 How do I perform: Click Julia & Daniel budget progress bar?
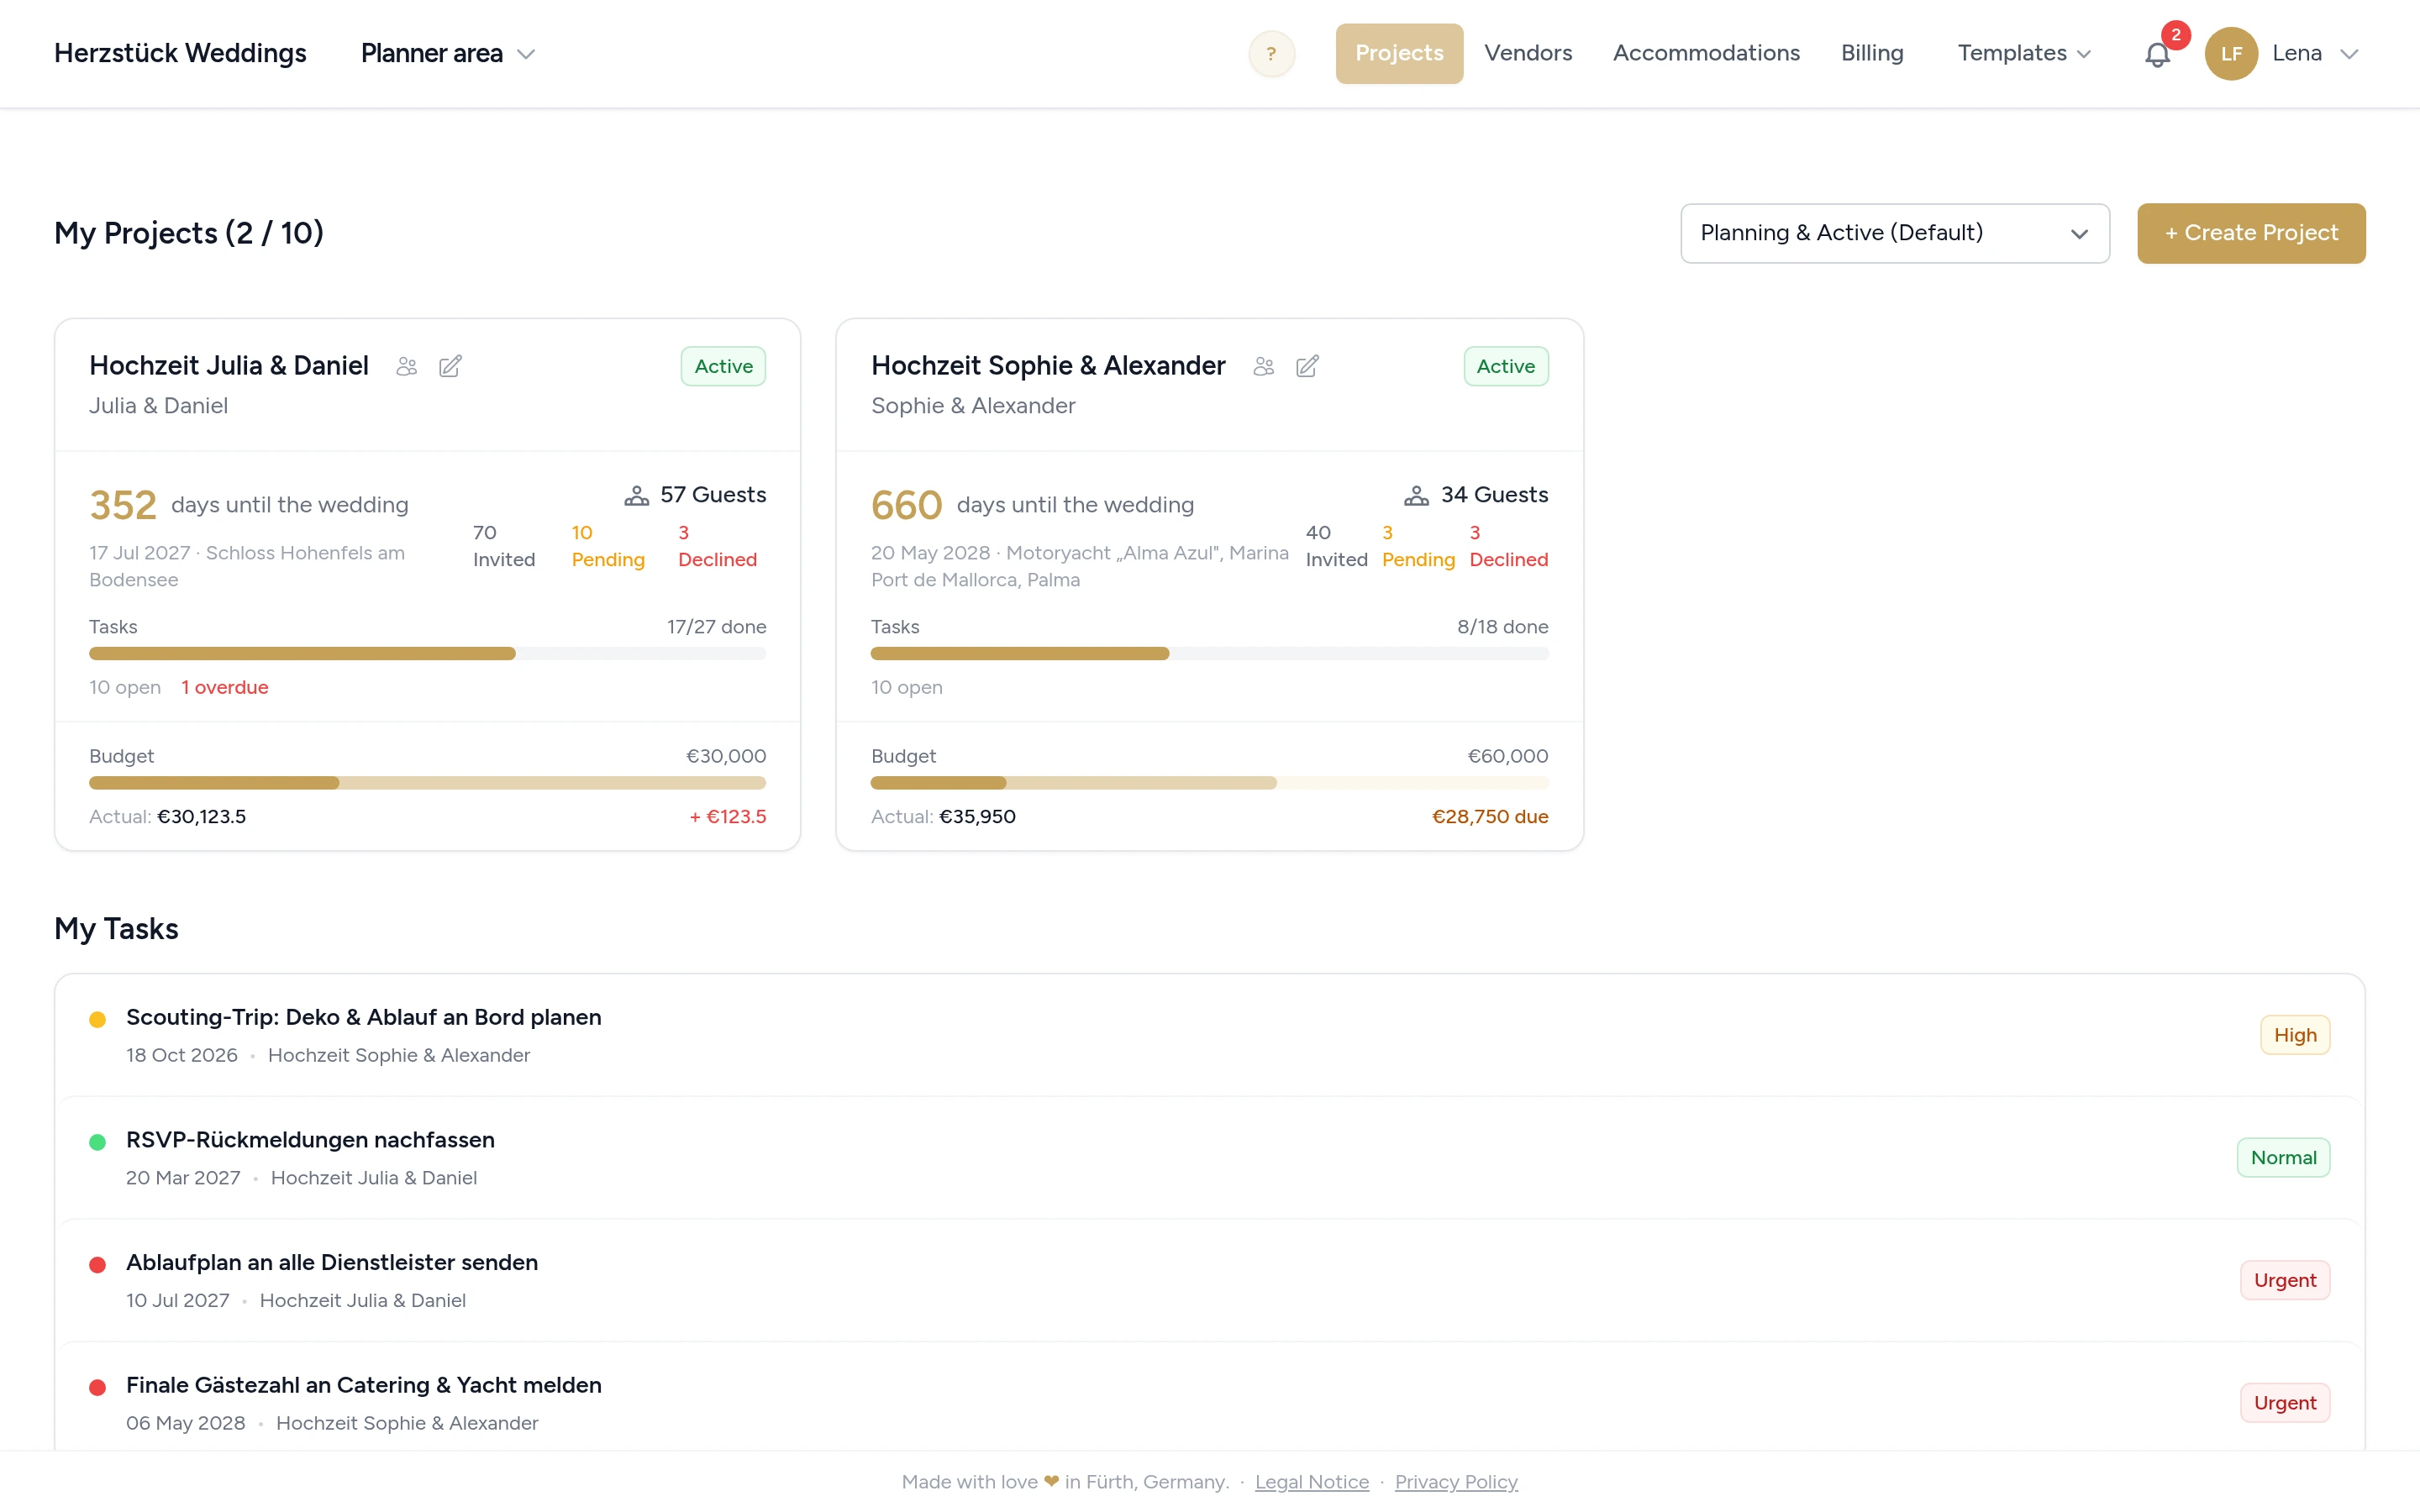427,783
